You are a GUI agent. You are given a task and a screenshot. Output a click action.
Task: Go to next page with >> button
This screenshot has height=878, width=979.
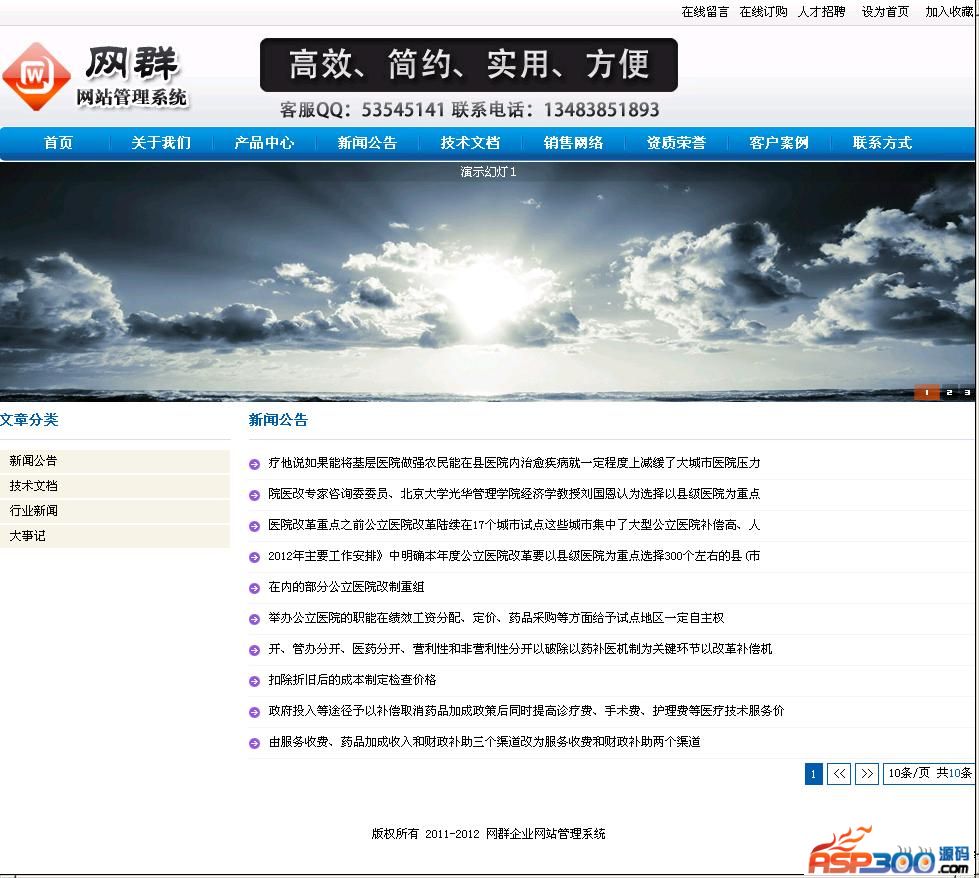tap(867, 774)
